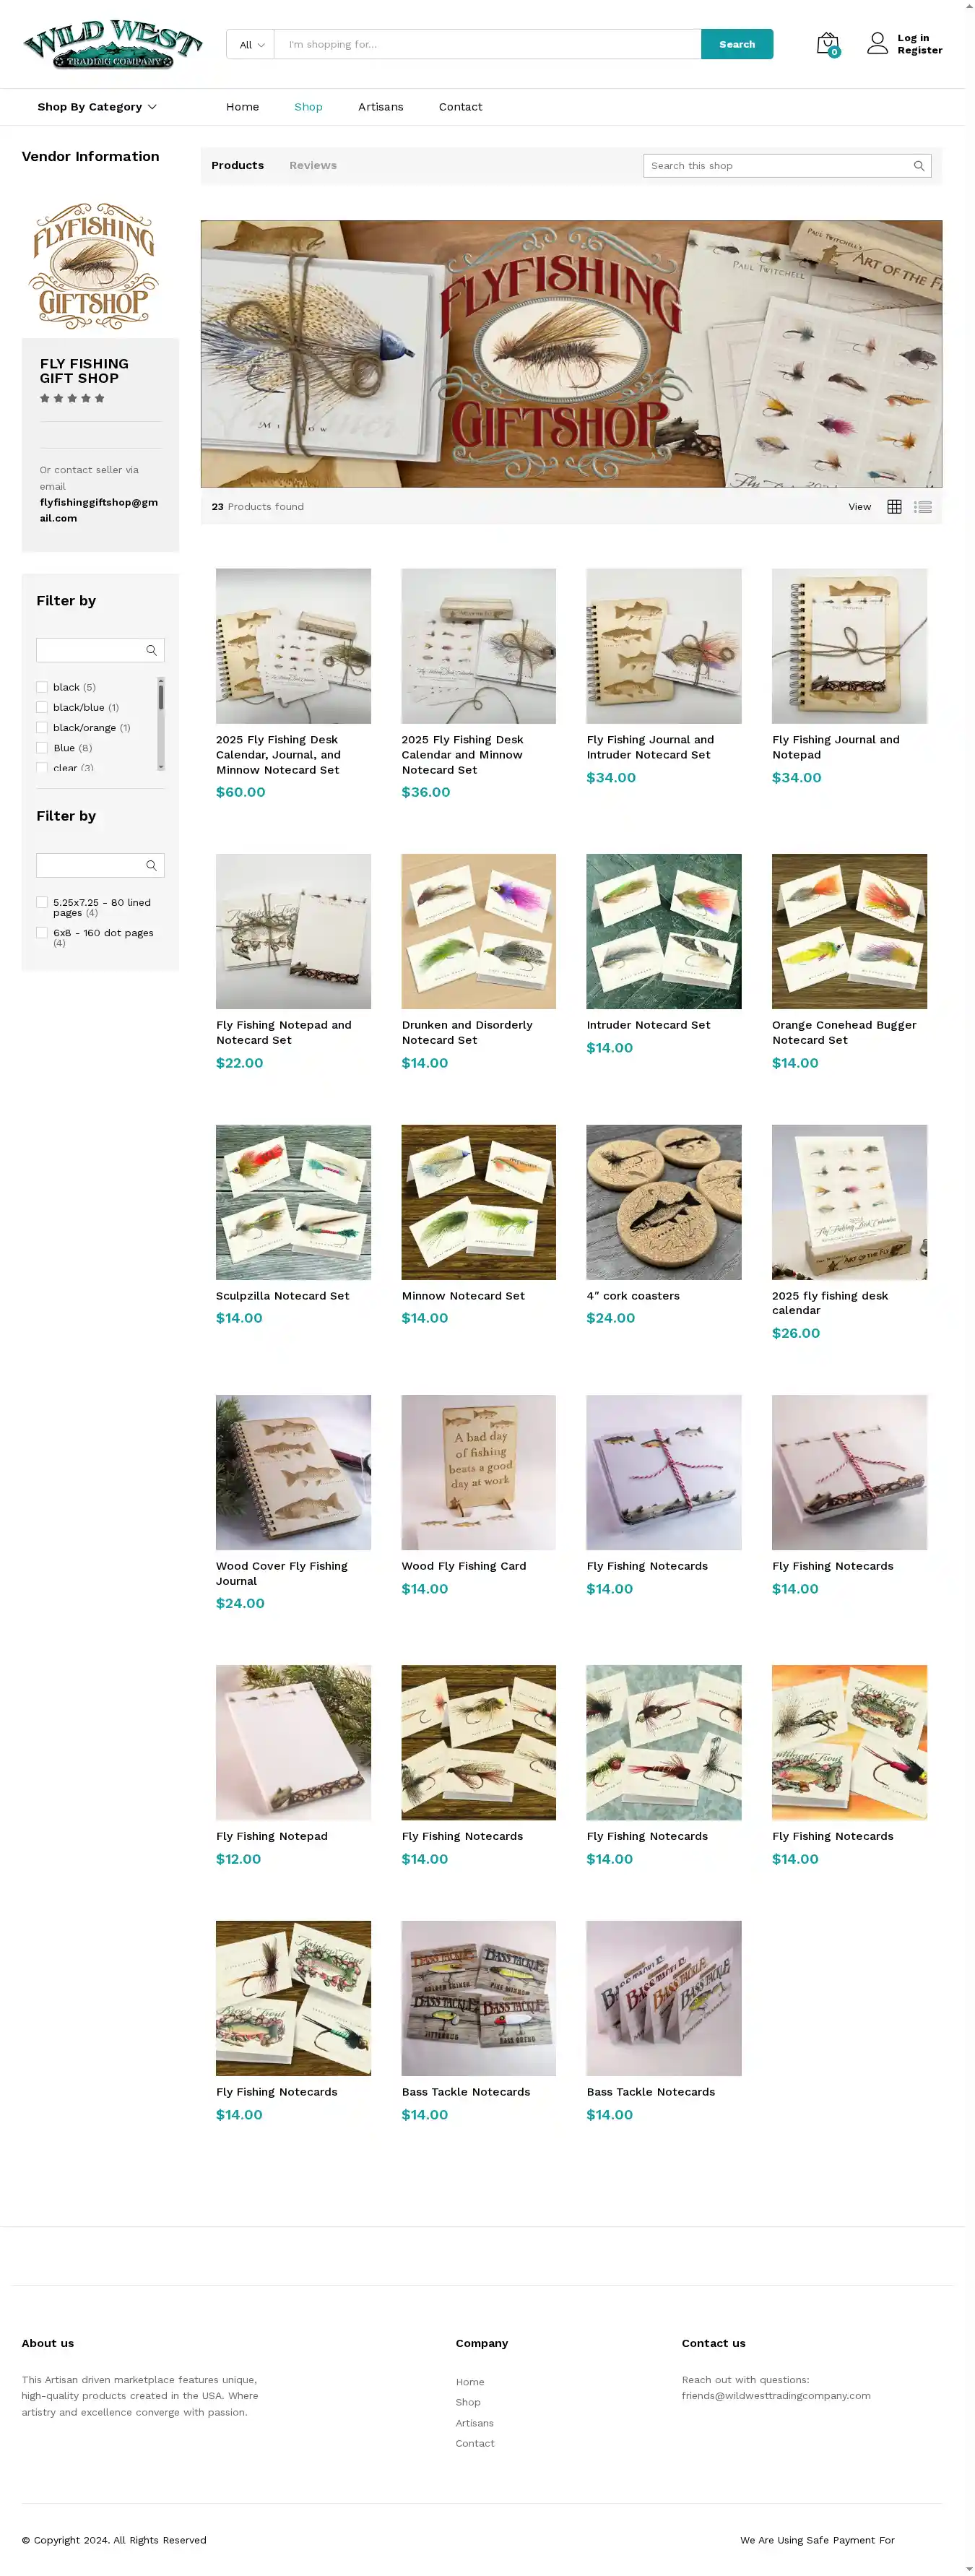The height and width of the screenshot is (2576, 975).
Task: Click magnifier in Search this shop field
Action: pyautogui.click(x=919, y=166)
